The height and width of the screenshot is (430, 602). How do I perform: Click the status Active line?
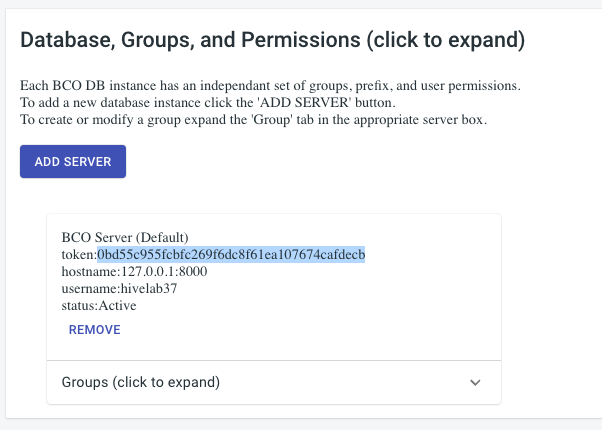[99, 306]
